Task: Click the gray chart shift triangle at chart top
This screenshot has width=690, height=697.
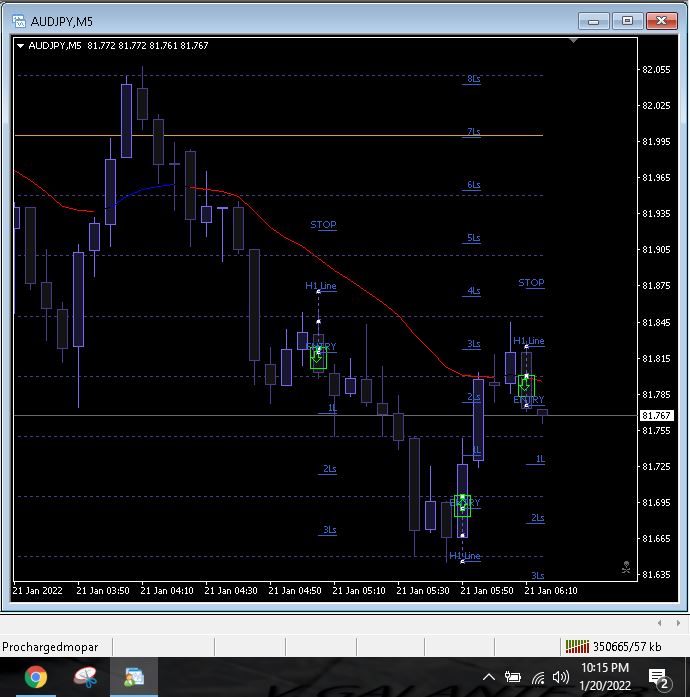Action: click(x=574, y=40)
